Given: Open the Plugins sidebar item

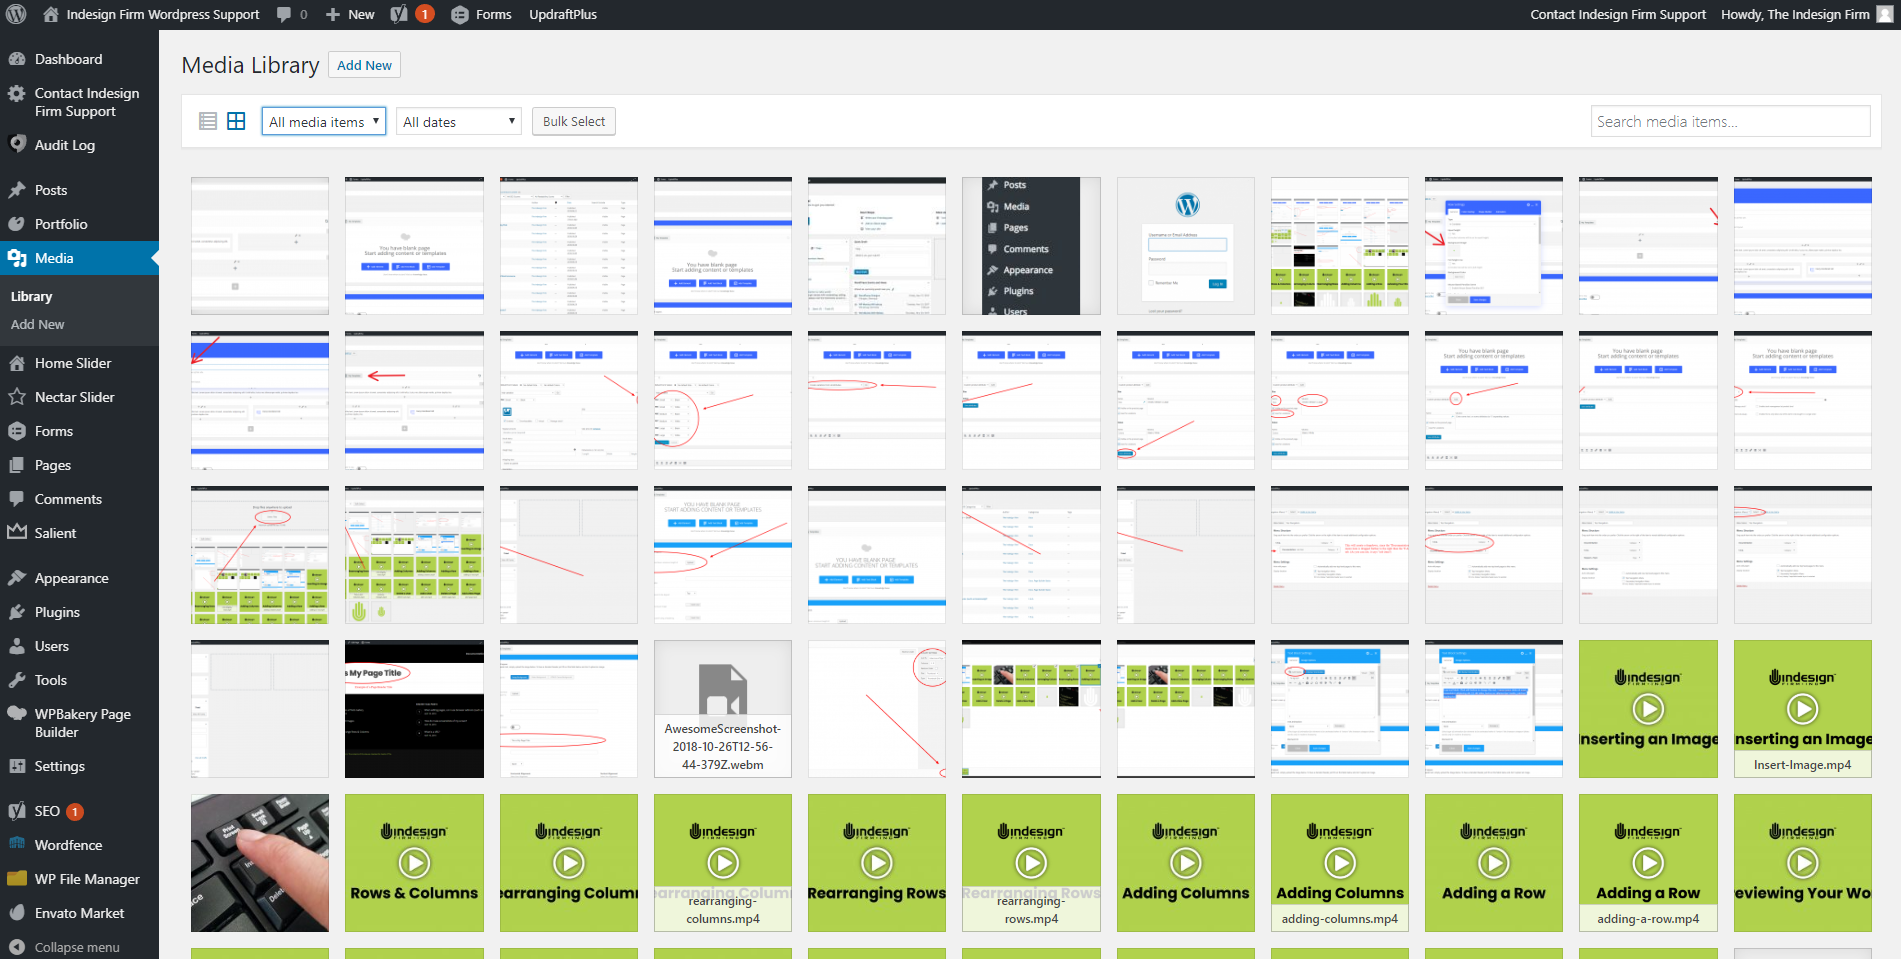Looking at the screenshot, I should pyautogui.click(x=57, y=612).
